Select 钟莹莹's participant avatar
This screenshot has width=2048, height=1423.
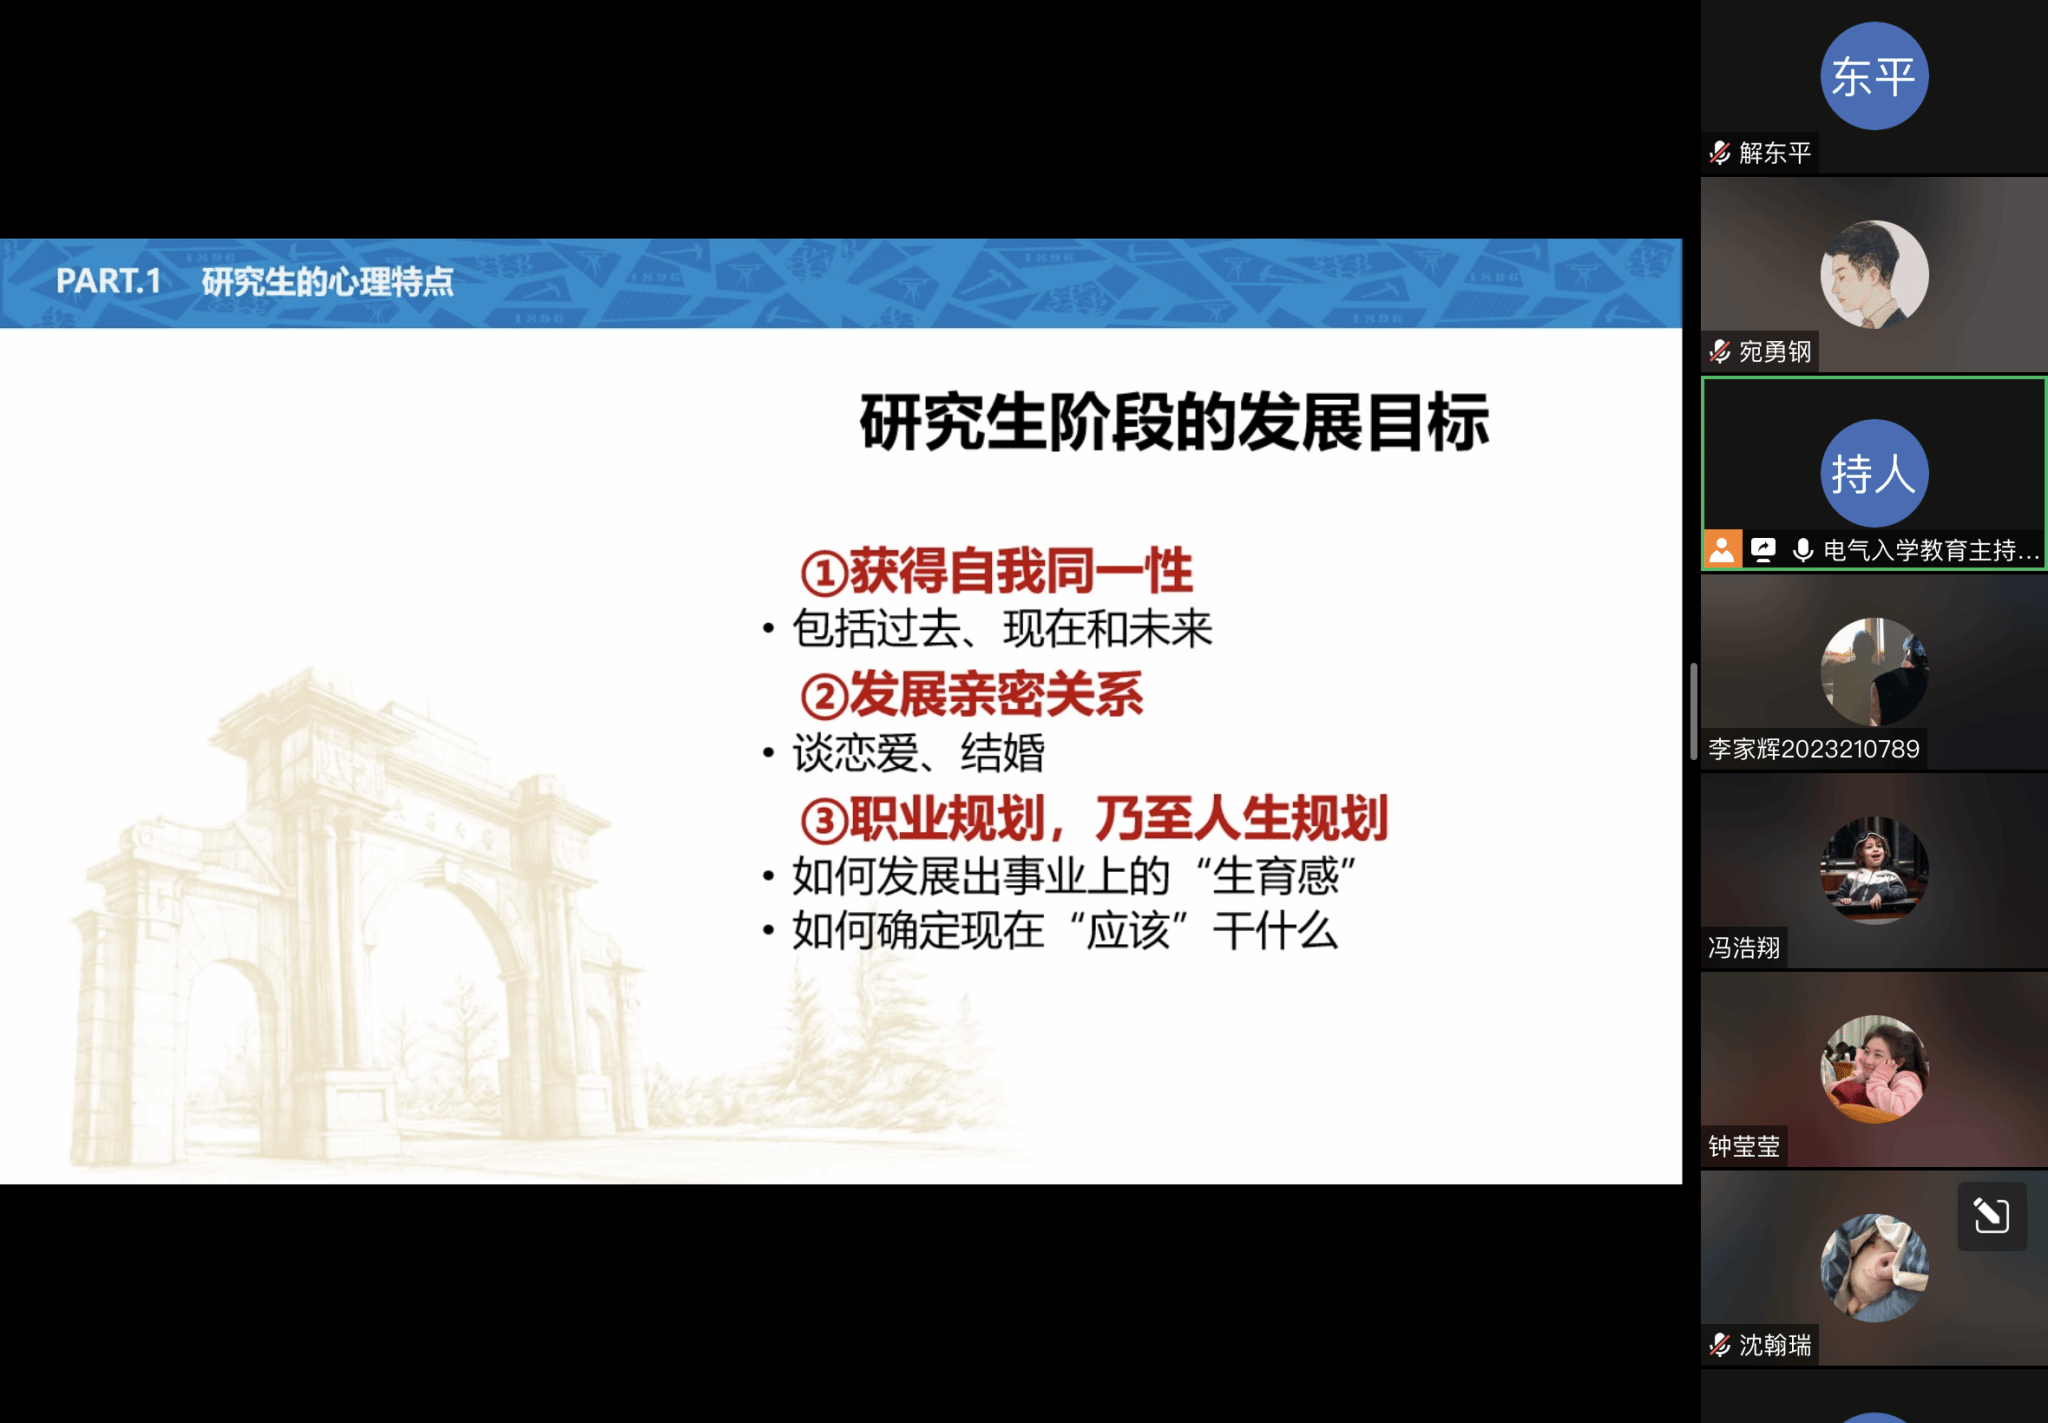[1873, 1069]
